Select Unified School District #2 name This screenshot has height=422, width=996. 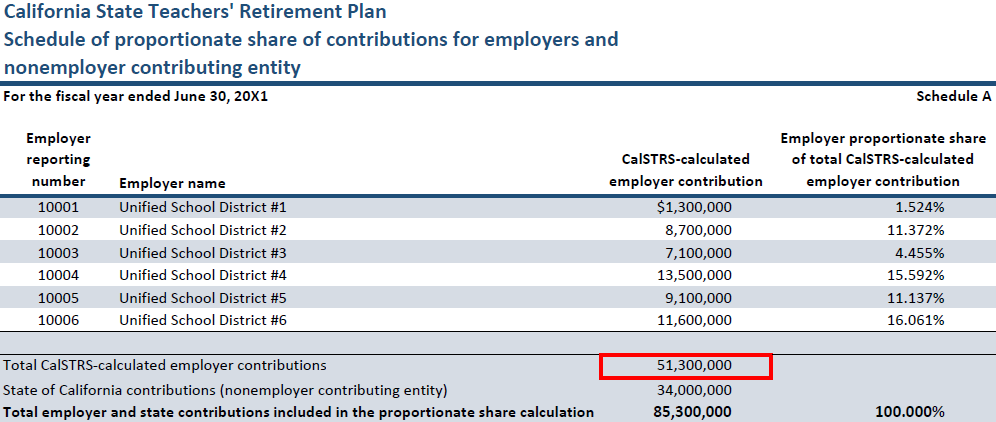(202, 230)
